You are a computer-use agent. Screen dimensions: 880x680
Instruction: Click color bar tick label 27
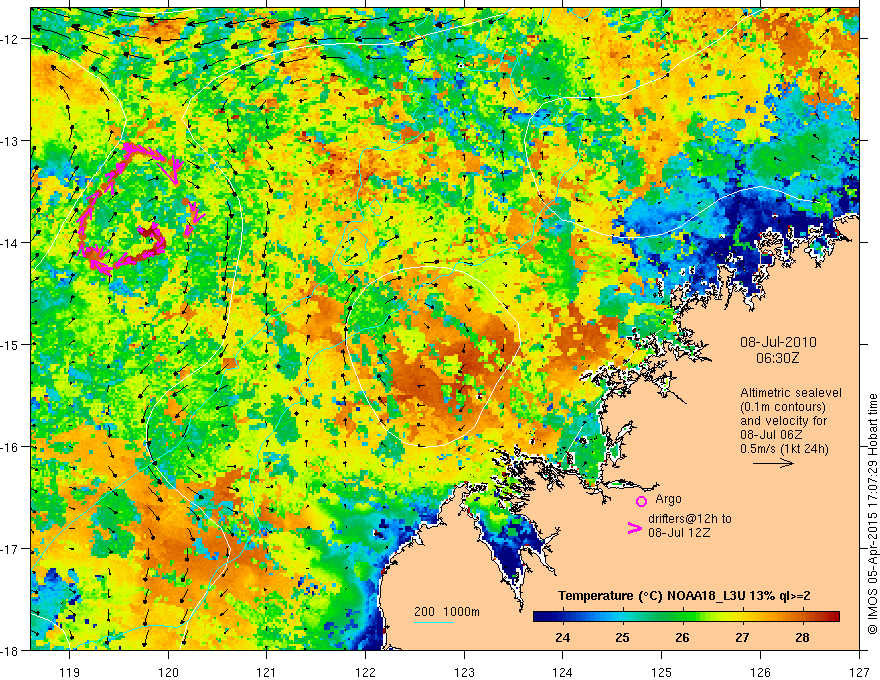(742, 638)
